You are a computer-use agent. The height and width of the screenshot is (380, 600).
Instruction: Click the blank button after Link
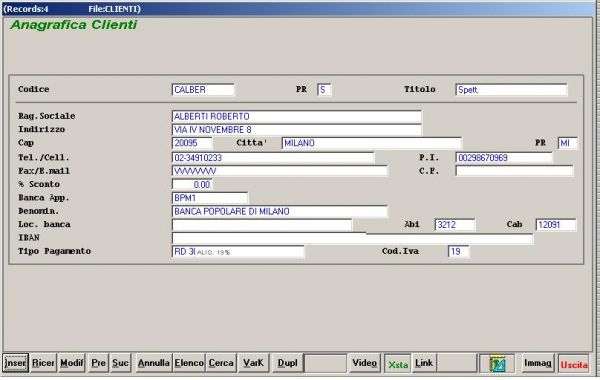(457, 363)
